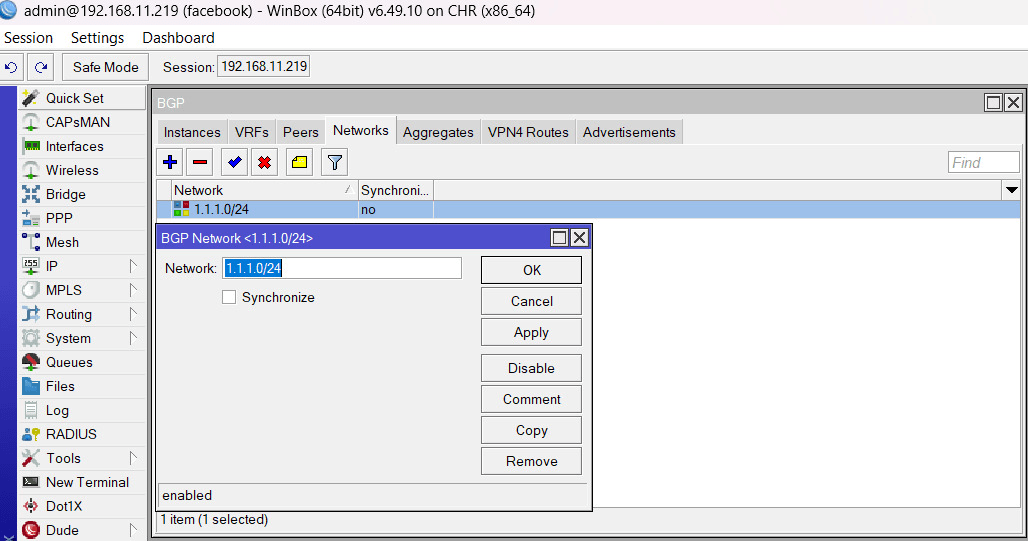Open the Session menu
Viewport: 1028px width, 541px height.
click(x=28, y=38)
